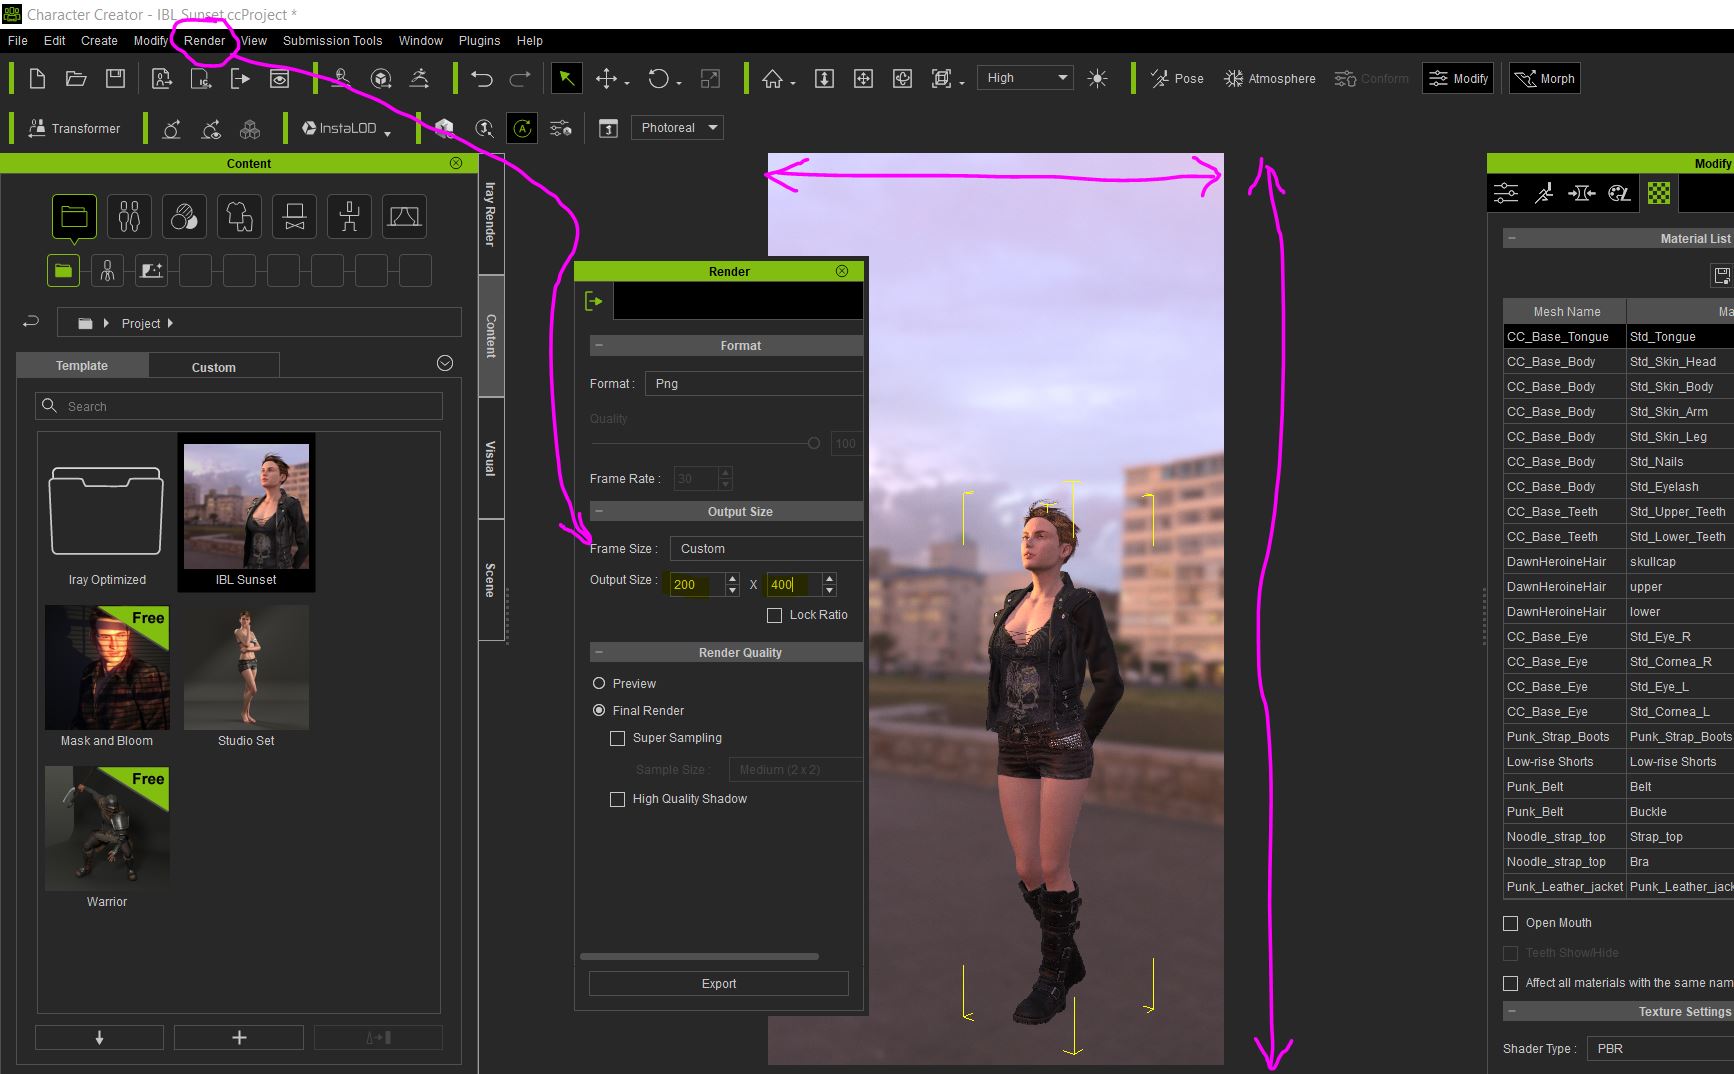Check the Open Mouth option

point(1510,923)
